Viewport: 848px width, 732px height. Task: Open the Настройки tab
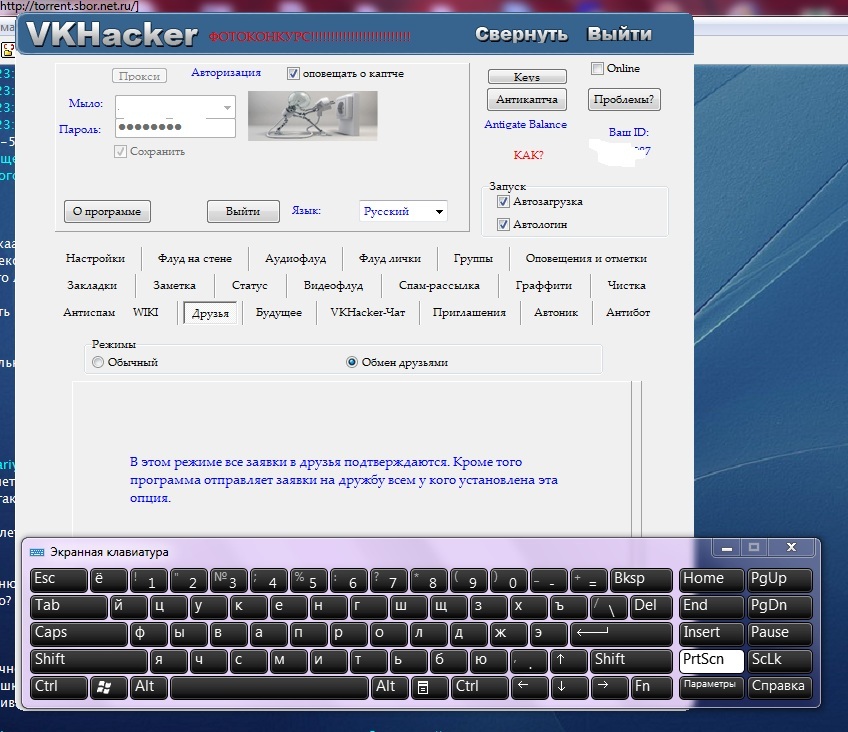click(x=95, y=258)
